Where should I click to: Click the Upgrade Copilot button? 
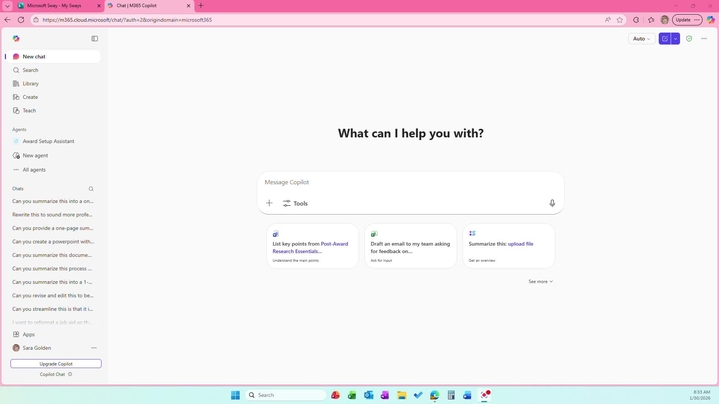click(56, 364)
